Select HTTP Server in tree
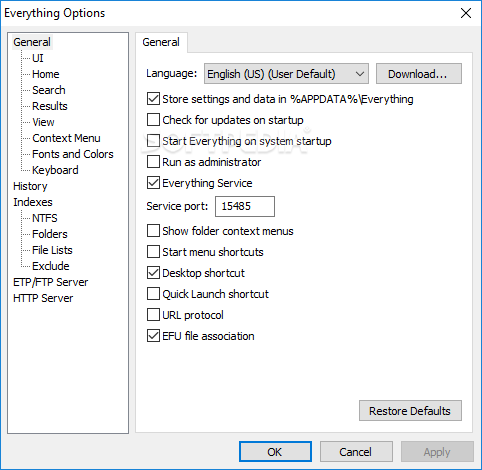Image resolution: width=482 pixels, height=470 pixels. point(43,298)
